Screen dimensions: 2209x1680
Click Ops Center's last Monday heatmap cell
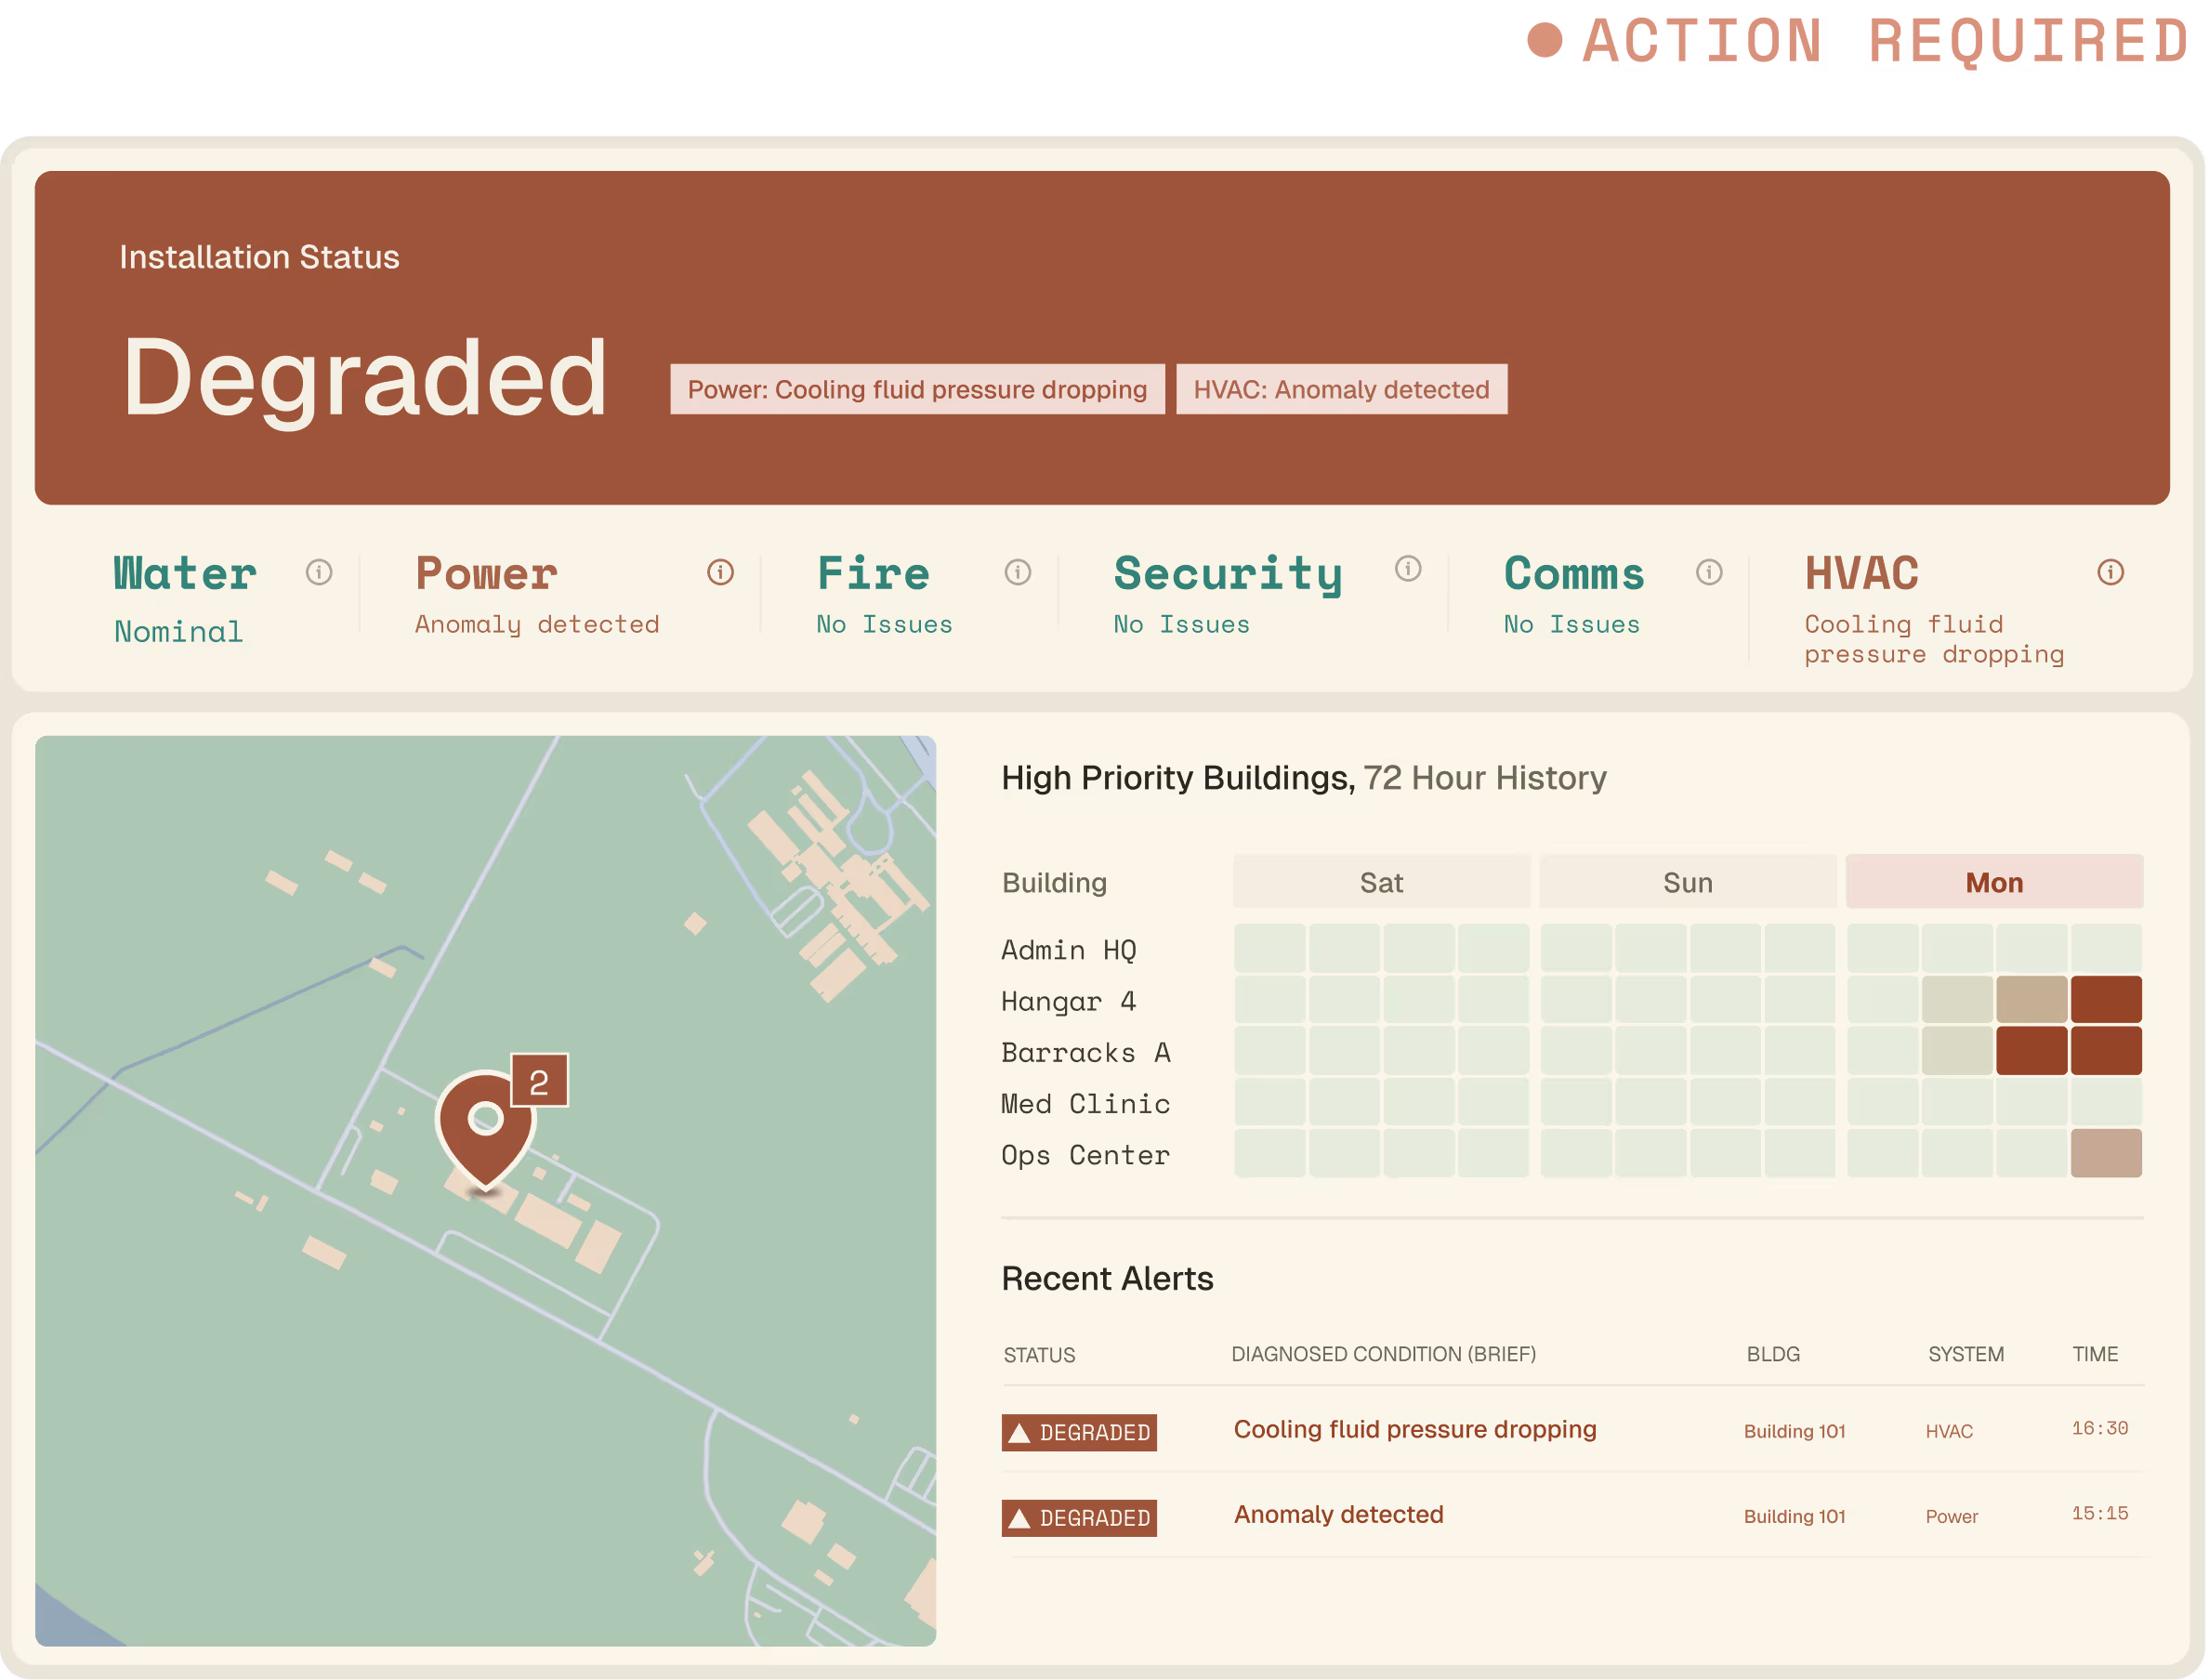click(2106, 1153)
